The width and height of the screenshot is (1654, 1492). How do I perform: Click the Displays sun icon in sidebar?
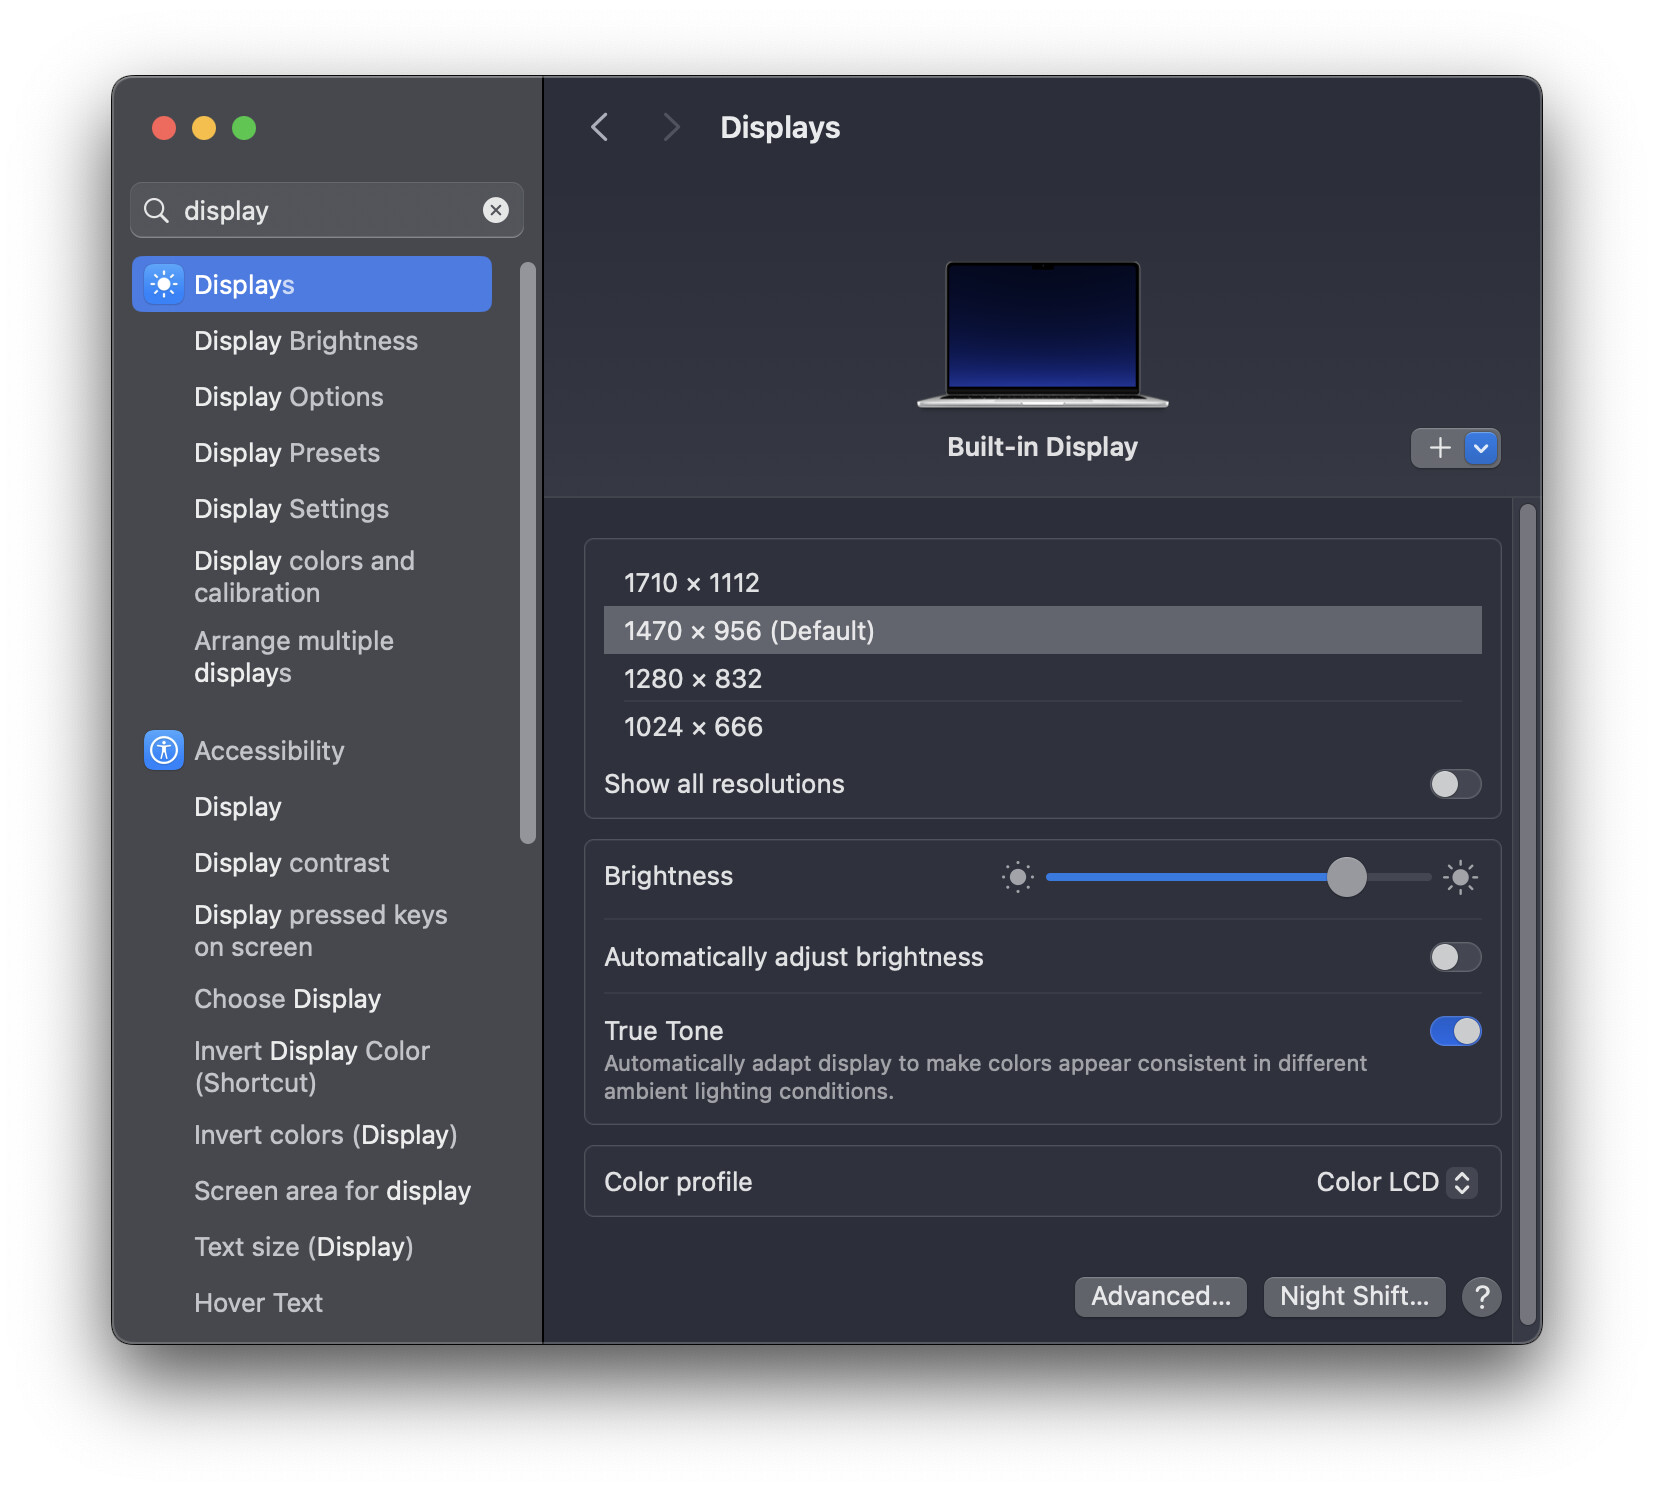pos(164,284)
